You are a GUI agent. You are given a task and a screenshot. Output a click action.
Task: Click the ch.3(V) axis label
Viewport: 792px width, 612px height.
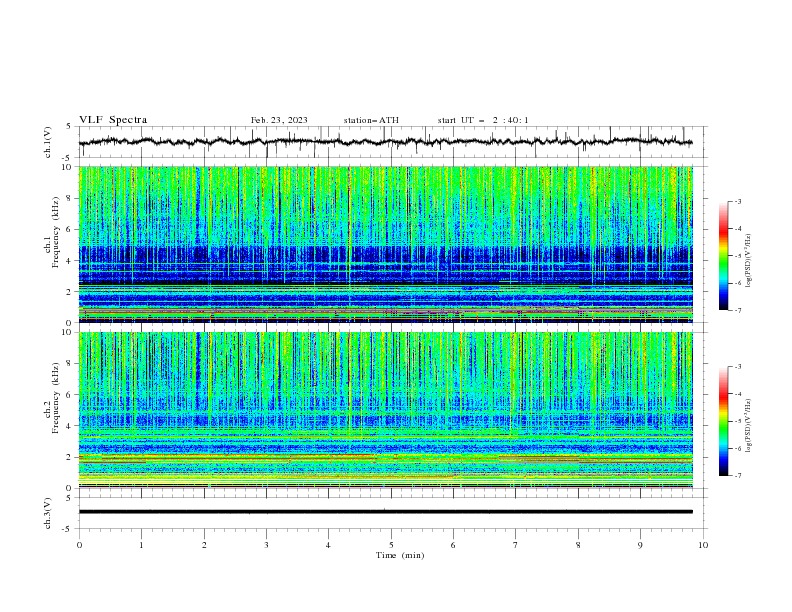tap(47, 513)
